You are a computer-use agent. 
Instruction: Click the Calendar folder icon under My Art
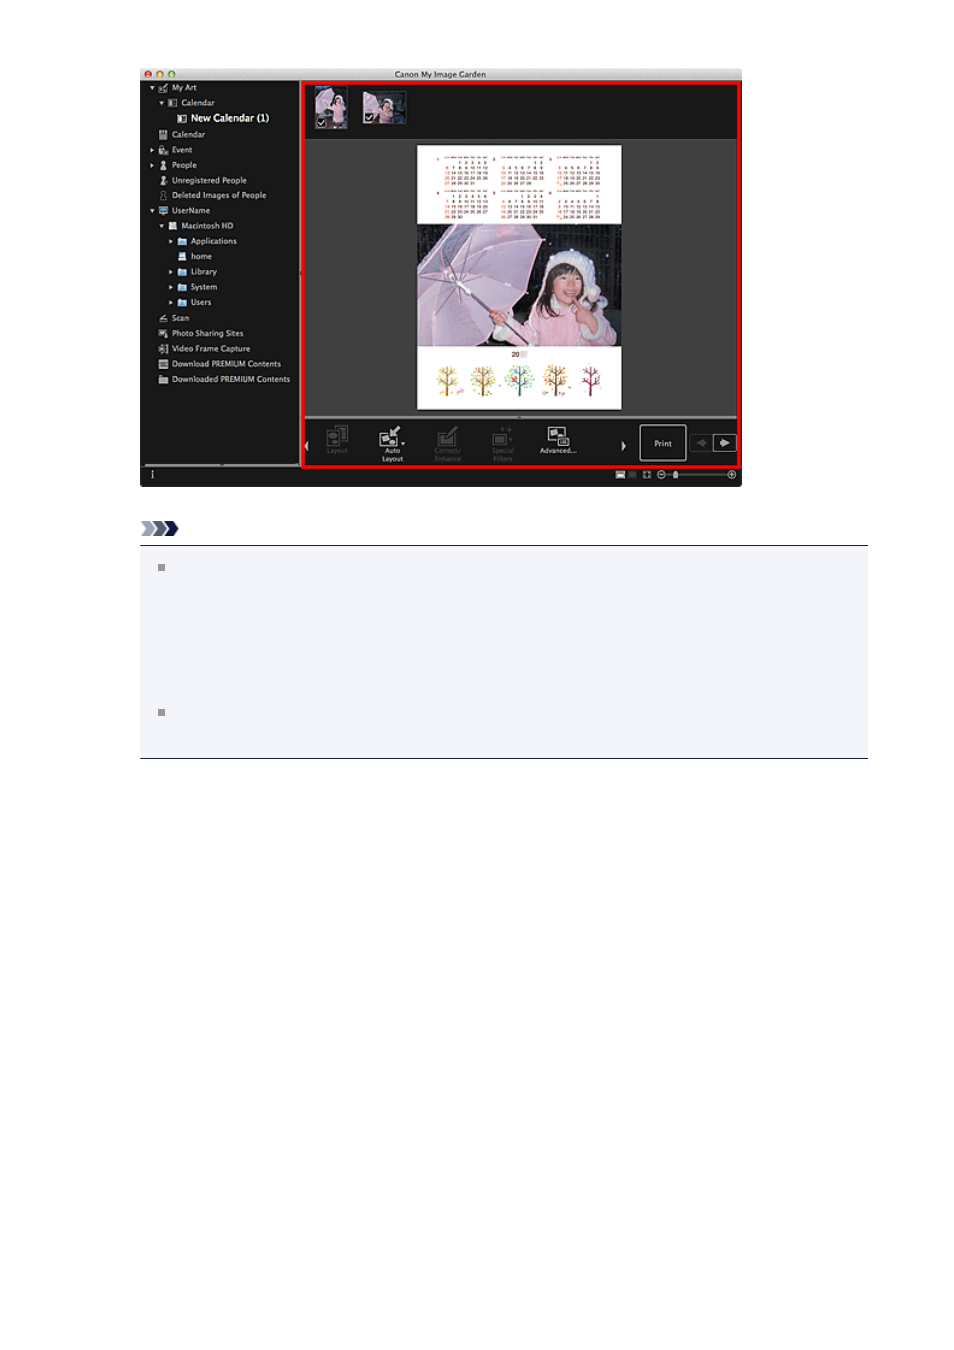pos(172,103)
